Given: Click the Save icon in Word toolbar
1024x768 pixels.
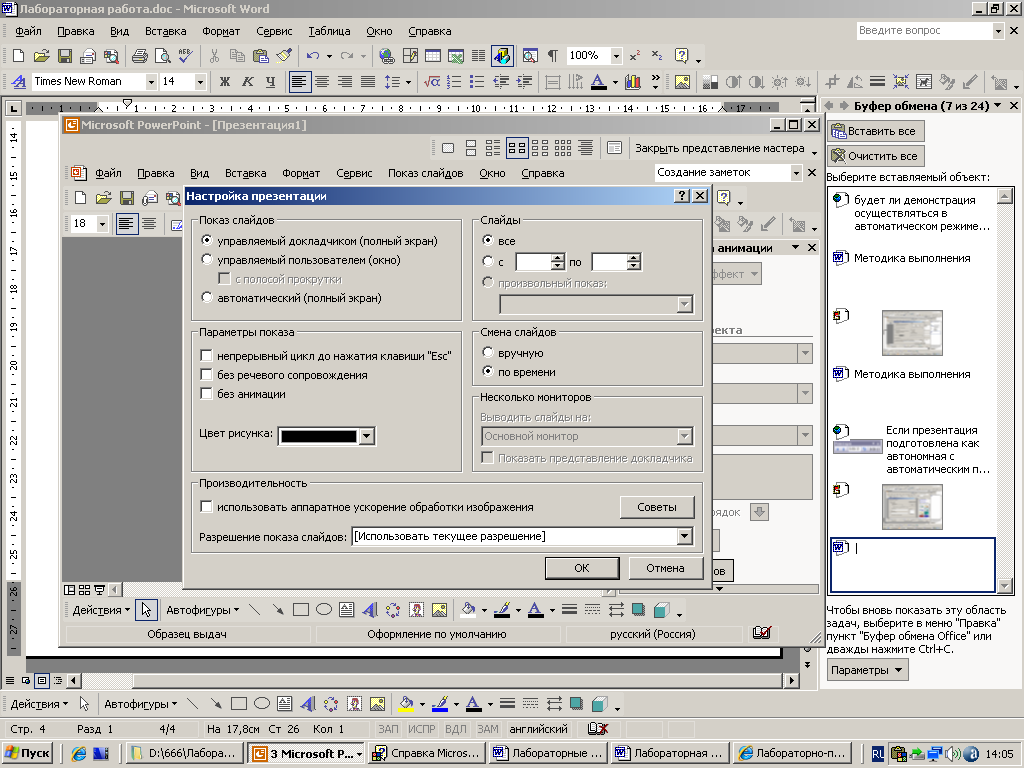Looking at the screenshot, I should point(65,56).
